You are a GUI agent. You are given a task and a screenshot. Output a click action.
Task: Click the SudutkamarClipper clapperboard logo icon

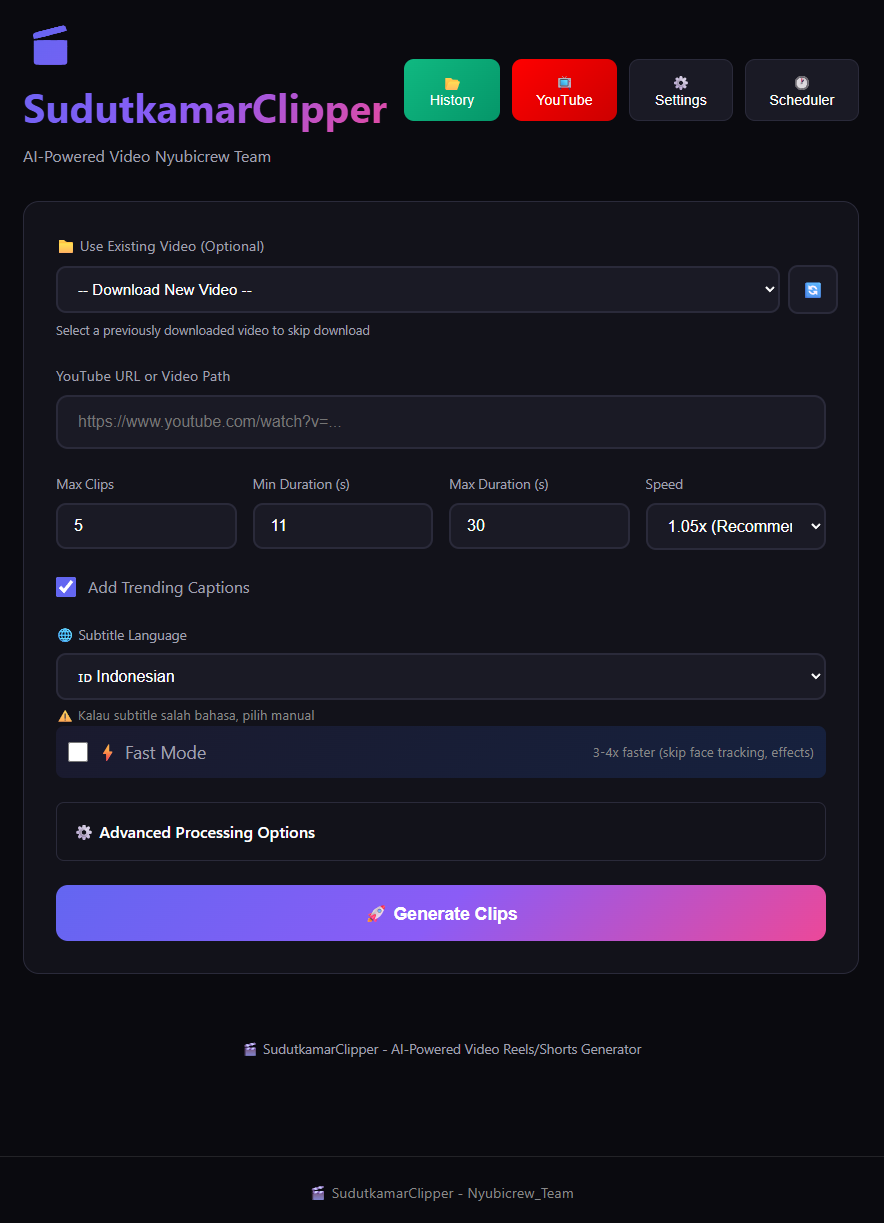(x=50, y=44)
